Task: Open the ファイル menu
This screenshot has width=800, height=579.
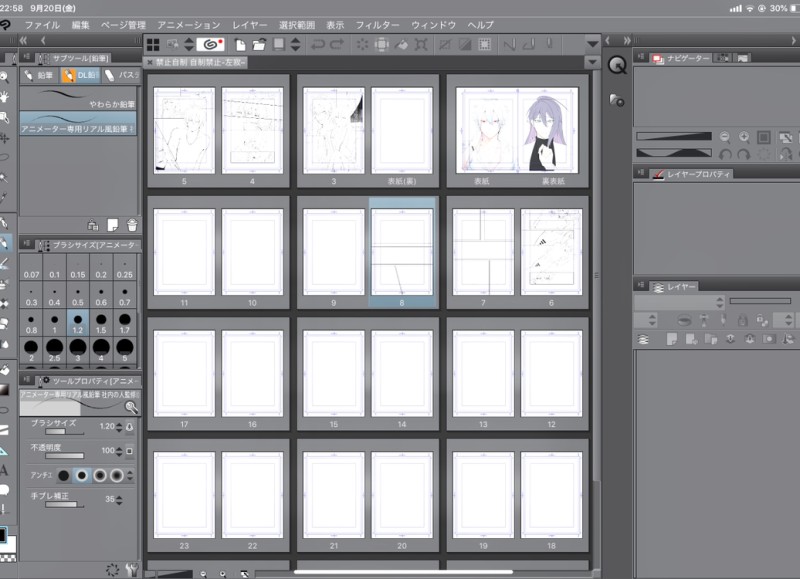Action: 42,25
